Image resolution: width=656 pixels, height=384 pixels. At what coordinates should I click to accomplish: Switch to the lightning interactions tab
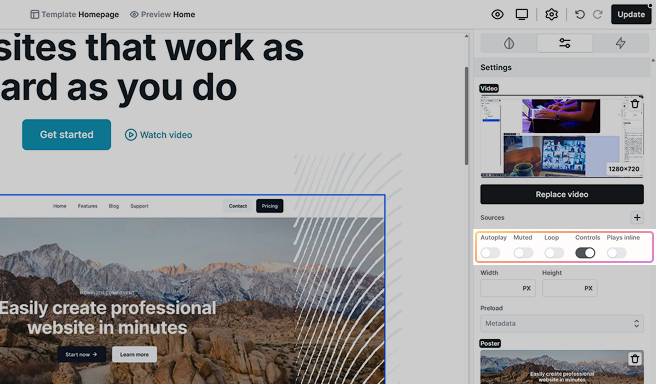tap(620, 43)
